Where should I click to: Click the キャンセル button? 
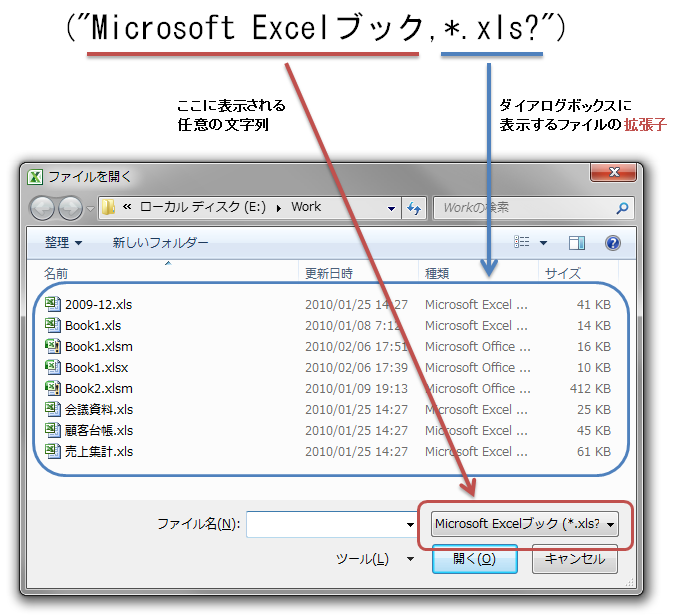[575, 559]
